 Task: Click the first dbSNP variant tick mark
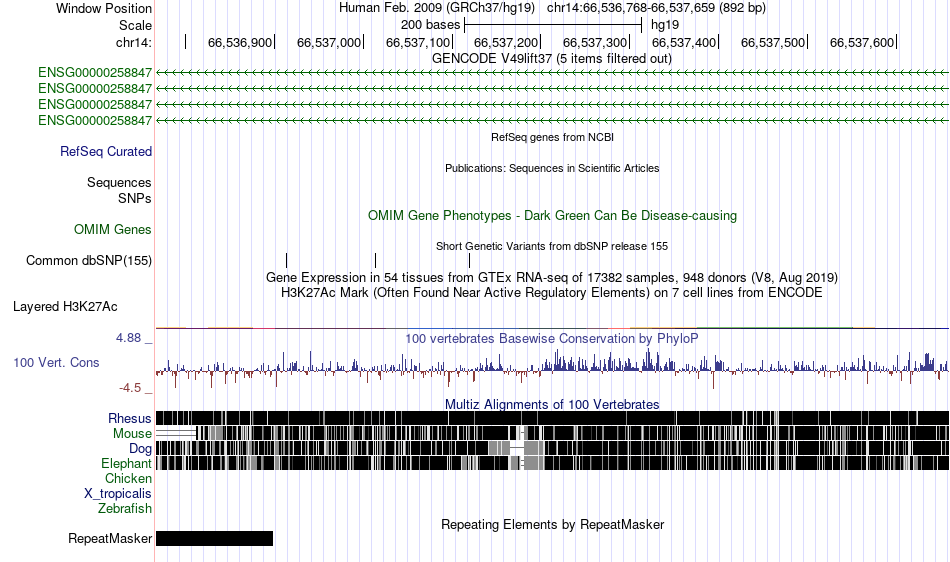pos(287,260)
